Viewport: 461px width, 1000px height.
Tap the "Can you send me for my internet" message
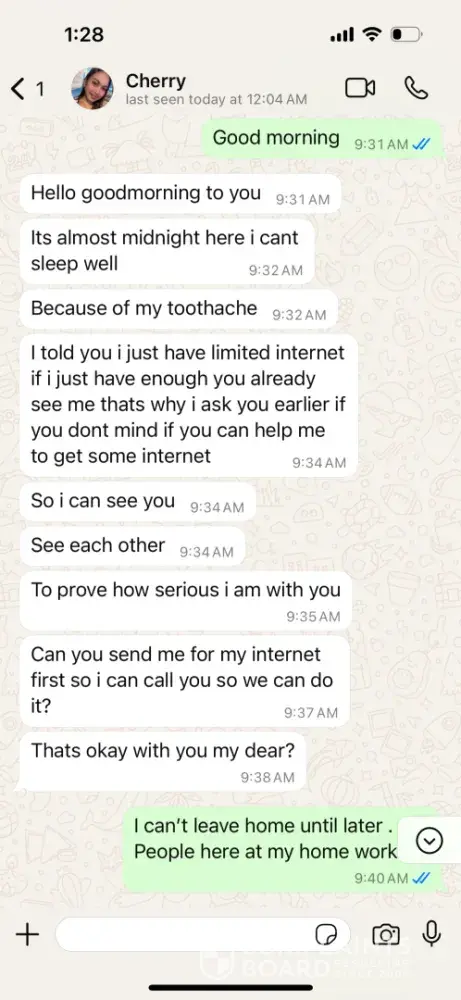(185, 682)
